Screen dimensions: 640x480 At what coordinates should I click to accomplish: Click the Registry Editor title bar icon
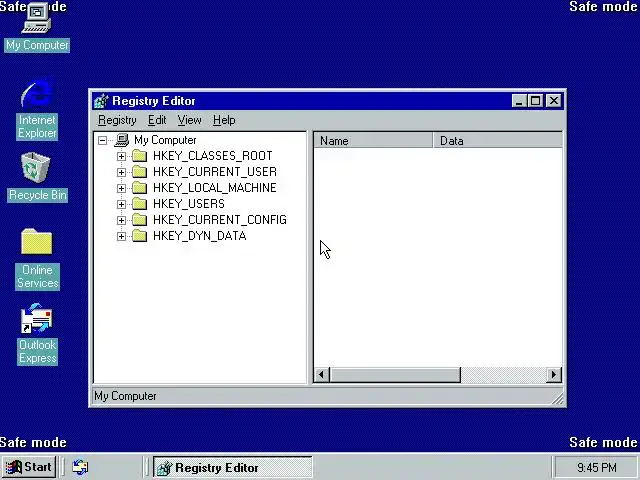click(101, 101)
